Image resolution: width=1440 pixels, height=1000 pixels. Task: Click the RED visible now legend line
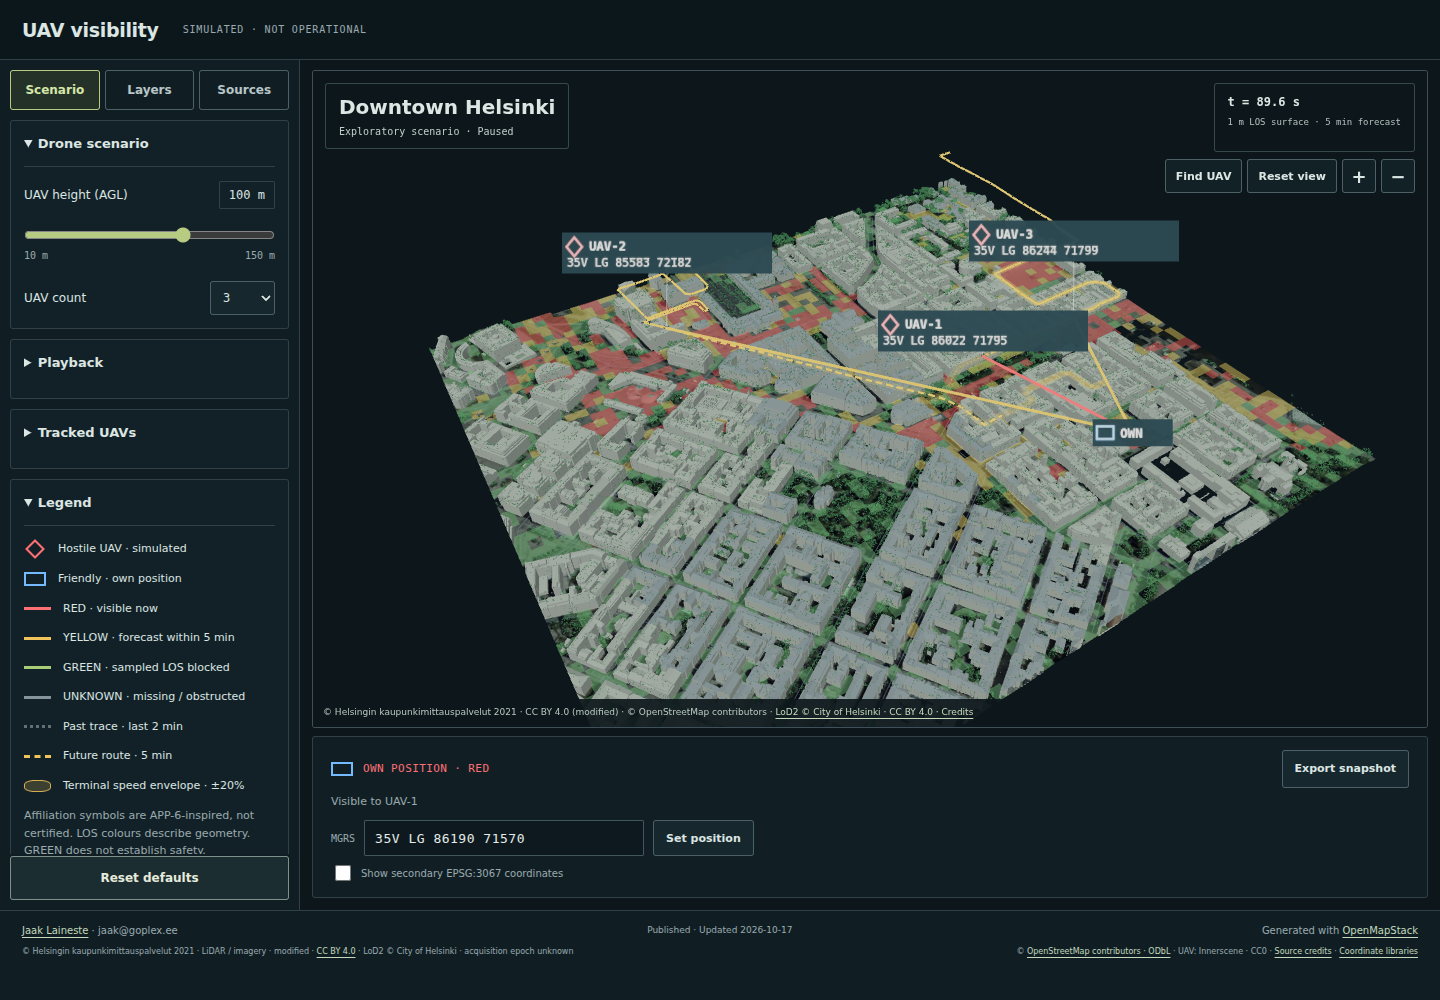coord(37,608)
